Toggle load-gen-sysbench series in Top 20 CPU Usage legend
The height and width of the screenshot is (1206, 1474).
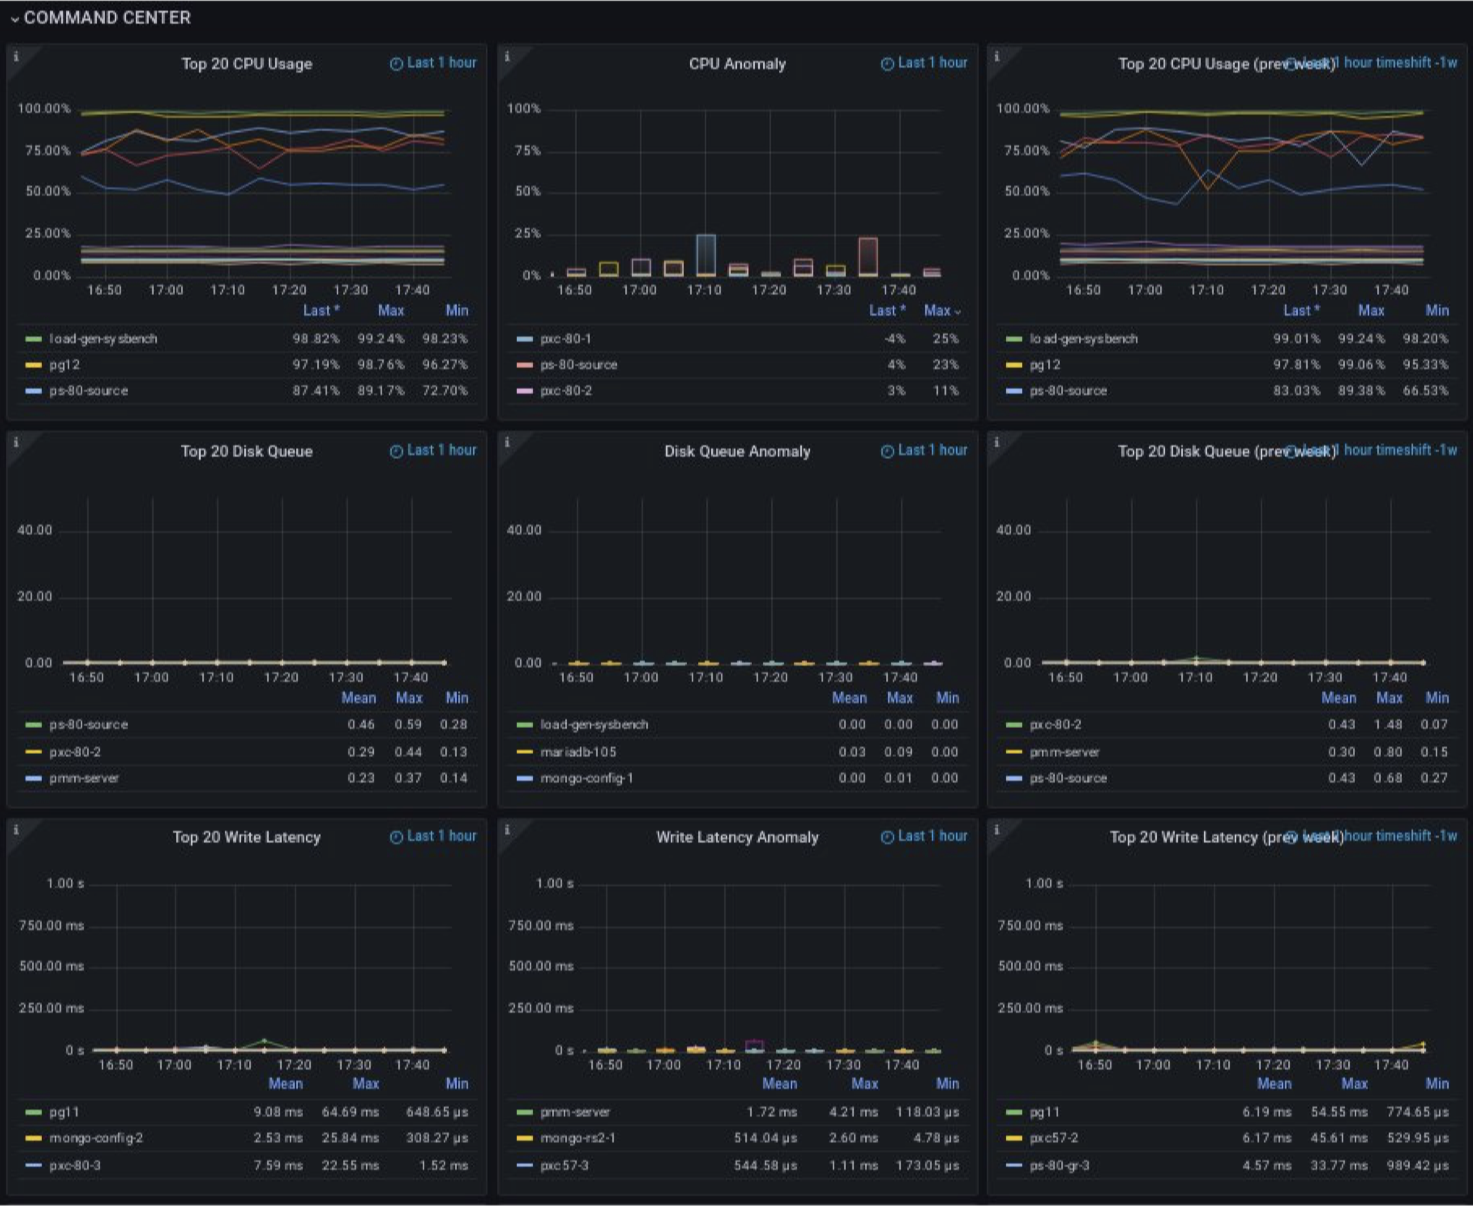[x=103, y=339]
